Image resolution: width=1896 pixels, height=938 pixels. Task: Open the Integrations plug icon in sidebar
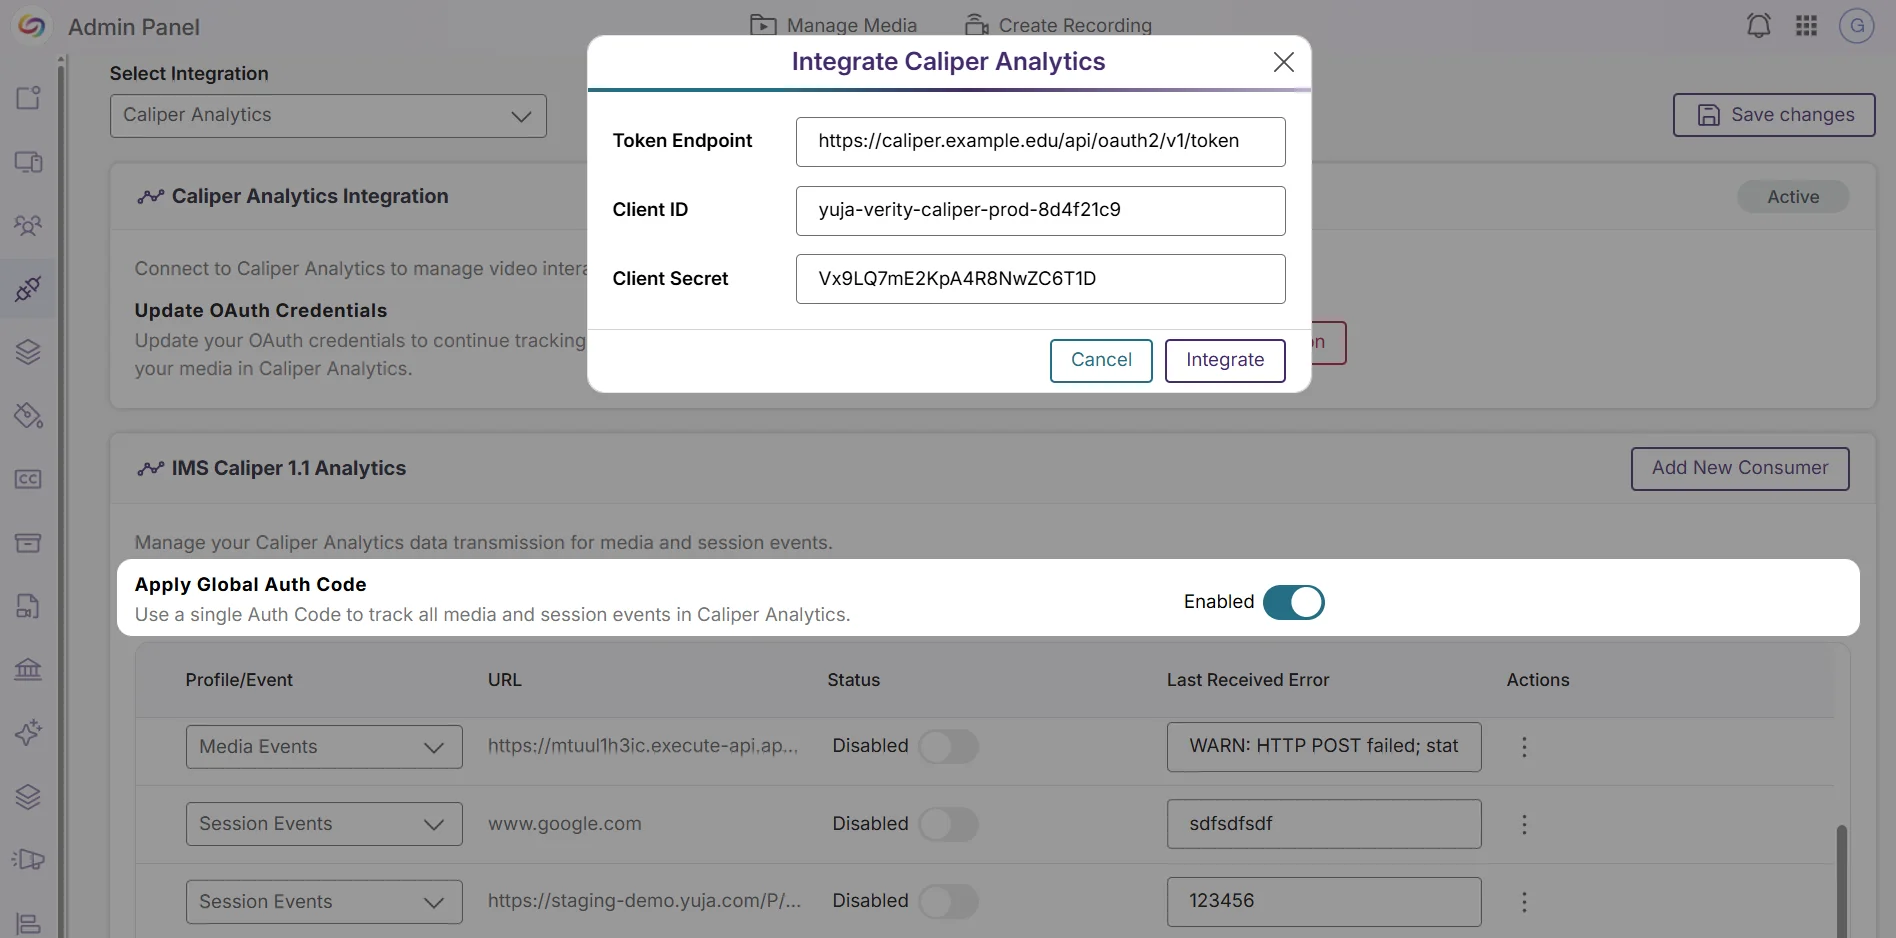(28, 289)
